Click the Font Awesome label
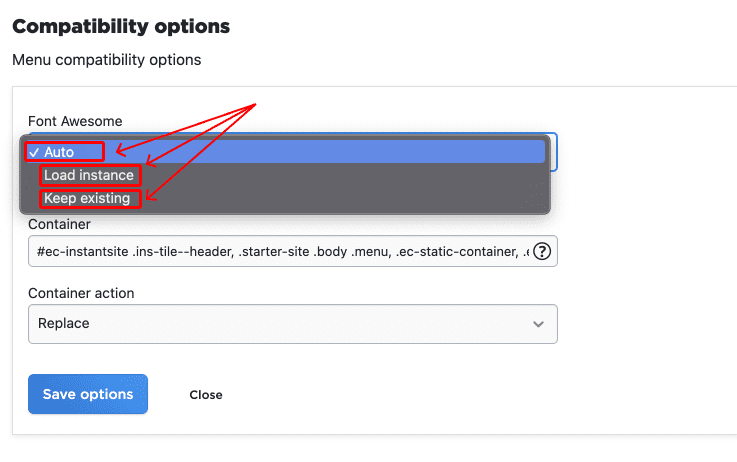This screenshot has height=462, width=737. (x=75, y=121)
